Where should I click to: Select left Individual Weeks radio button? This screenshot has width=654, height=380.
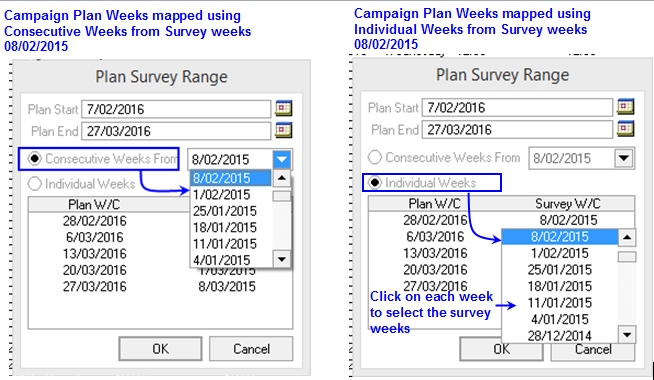click(x=34, y=184)
